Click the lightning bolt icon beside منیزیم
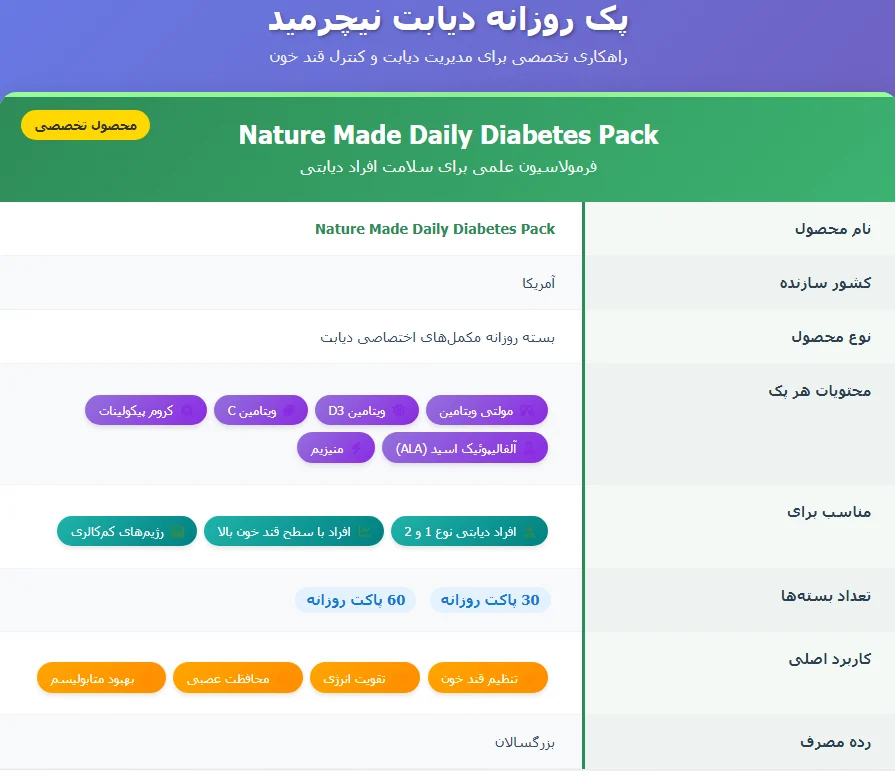895x771 pixels. [354, 449]
